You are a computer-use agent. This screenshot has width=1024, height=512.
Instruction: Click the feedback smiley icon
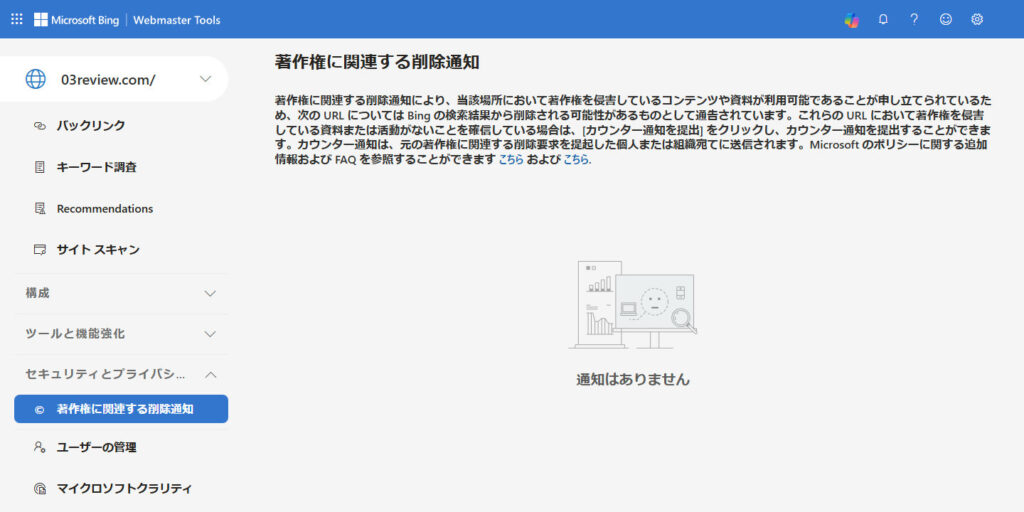point(946,20)
